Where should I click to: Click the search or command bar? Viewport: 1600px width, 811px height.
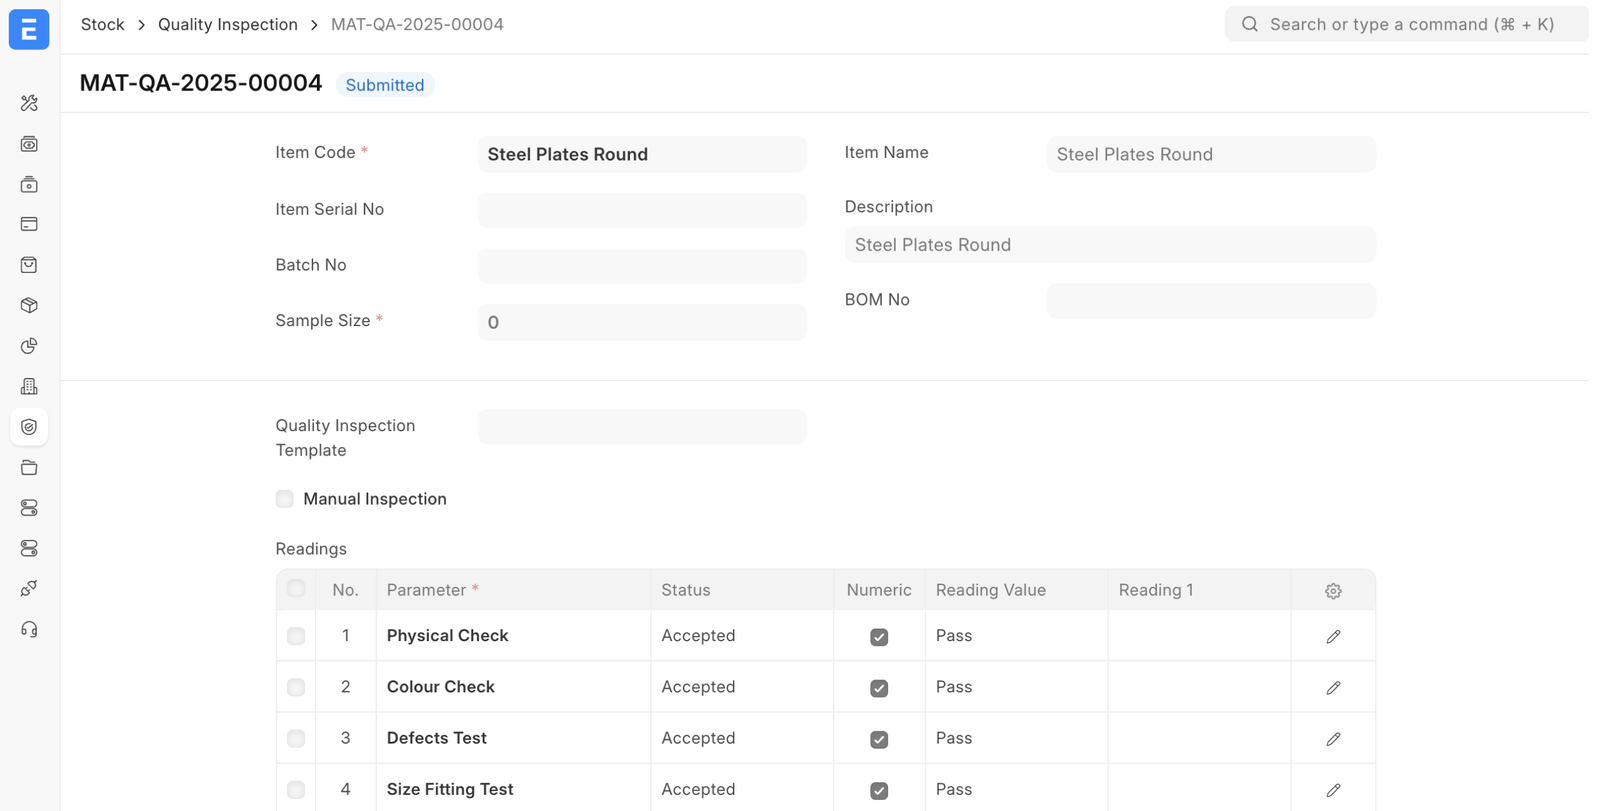(1405, 24)
